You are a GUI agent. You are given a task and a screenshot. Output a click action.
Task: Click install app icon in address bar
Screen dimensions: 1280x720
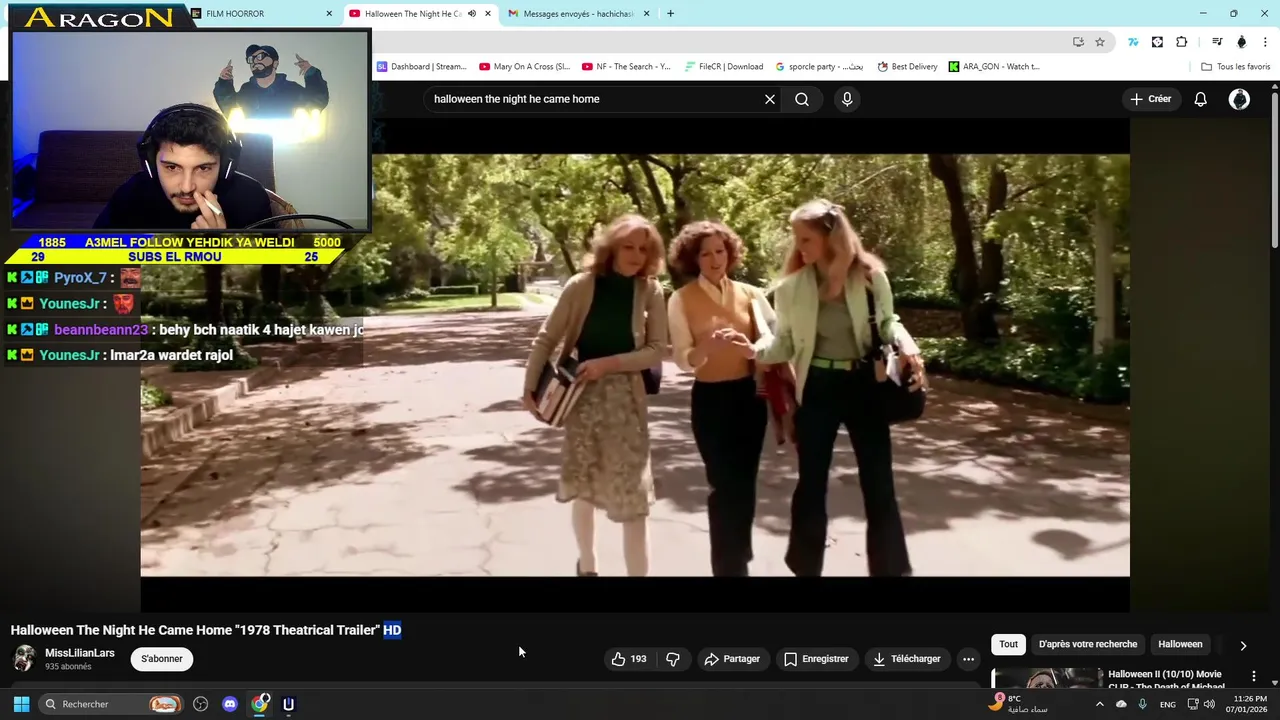tap(1078, 42)
